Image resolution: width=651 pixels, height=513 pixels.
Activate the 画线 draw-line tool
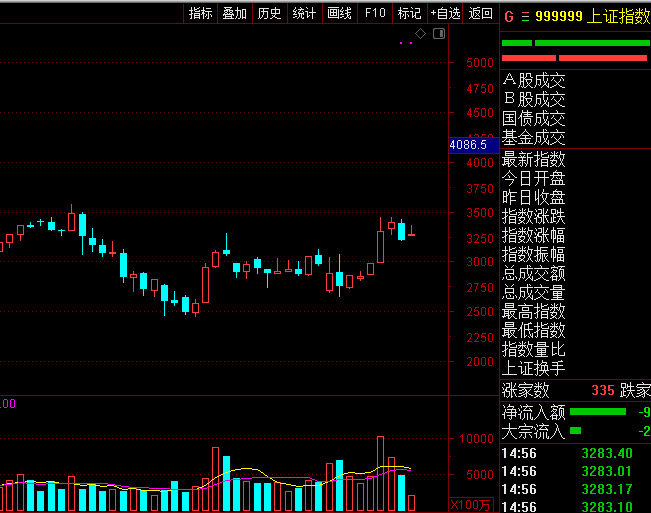pyautogui.click(x=339, y=13)
